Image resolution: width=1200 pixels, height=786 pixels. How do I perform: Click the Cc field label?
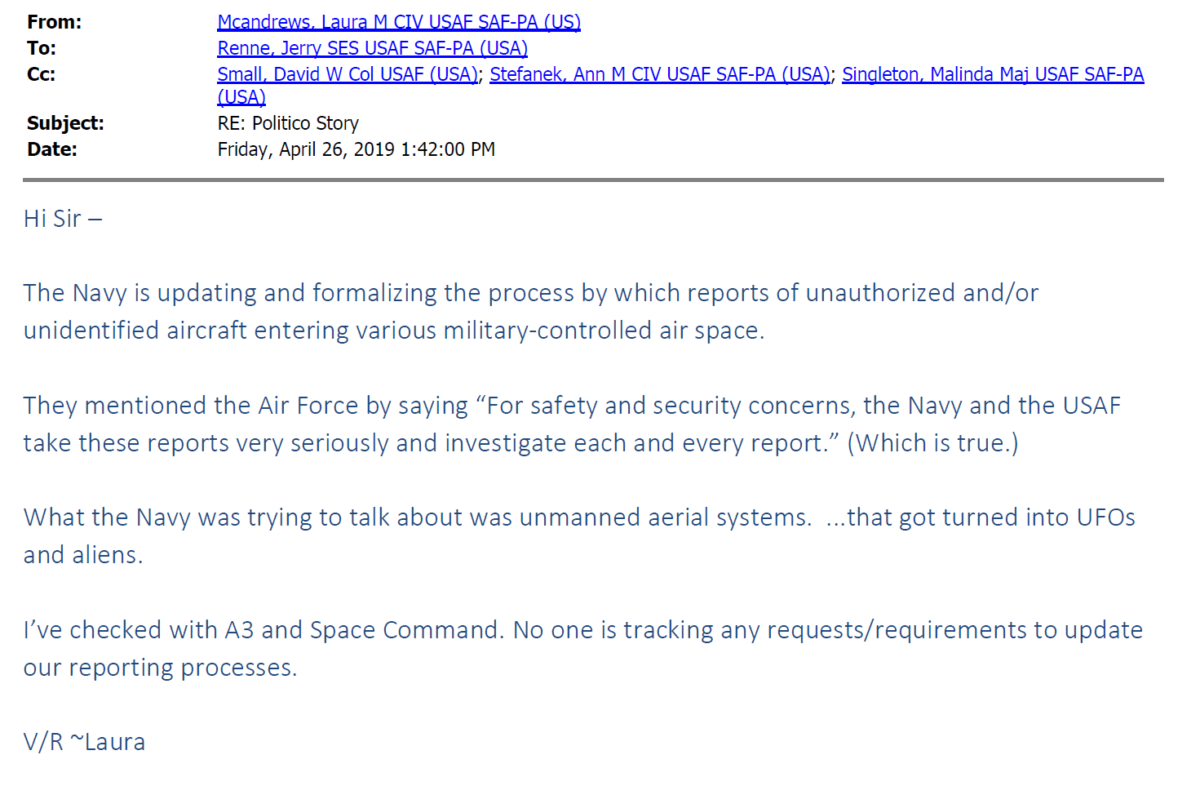tap(41, 73)
